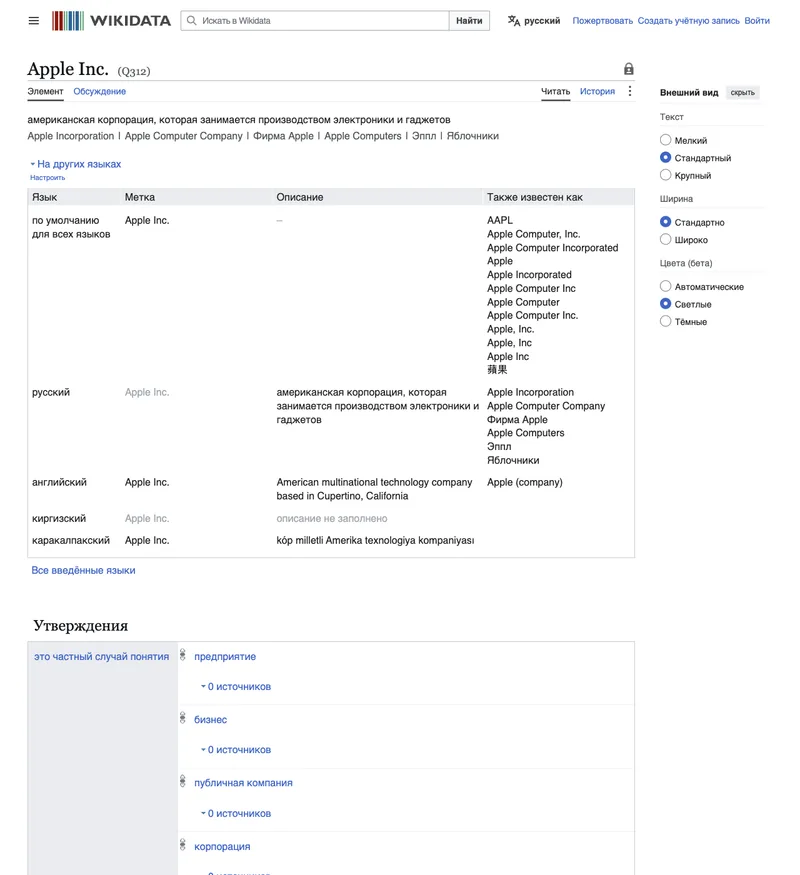Screen dimensions: 800x875
Task: Open the предприятие value link
Action: coord(225,656)
